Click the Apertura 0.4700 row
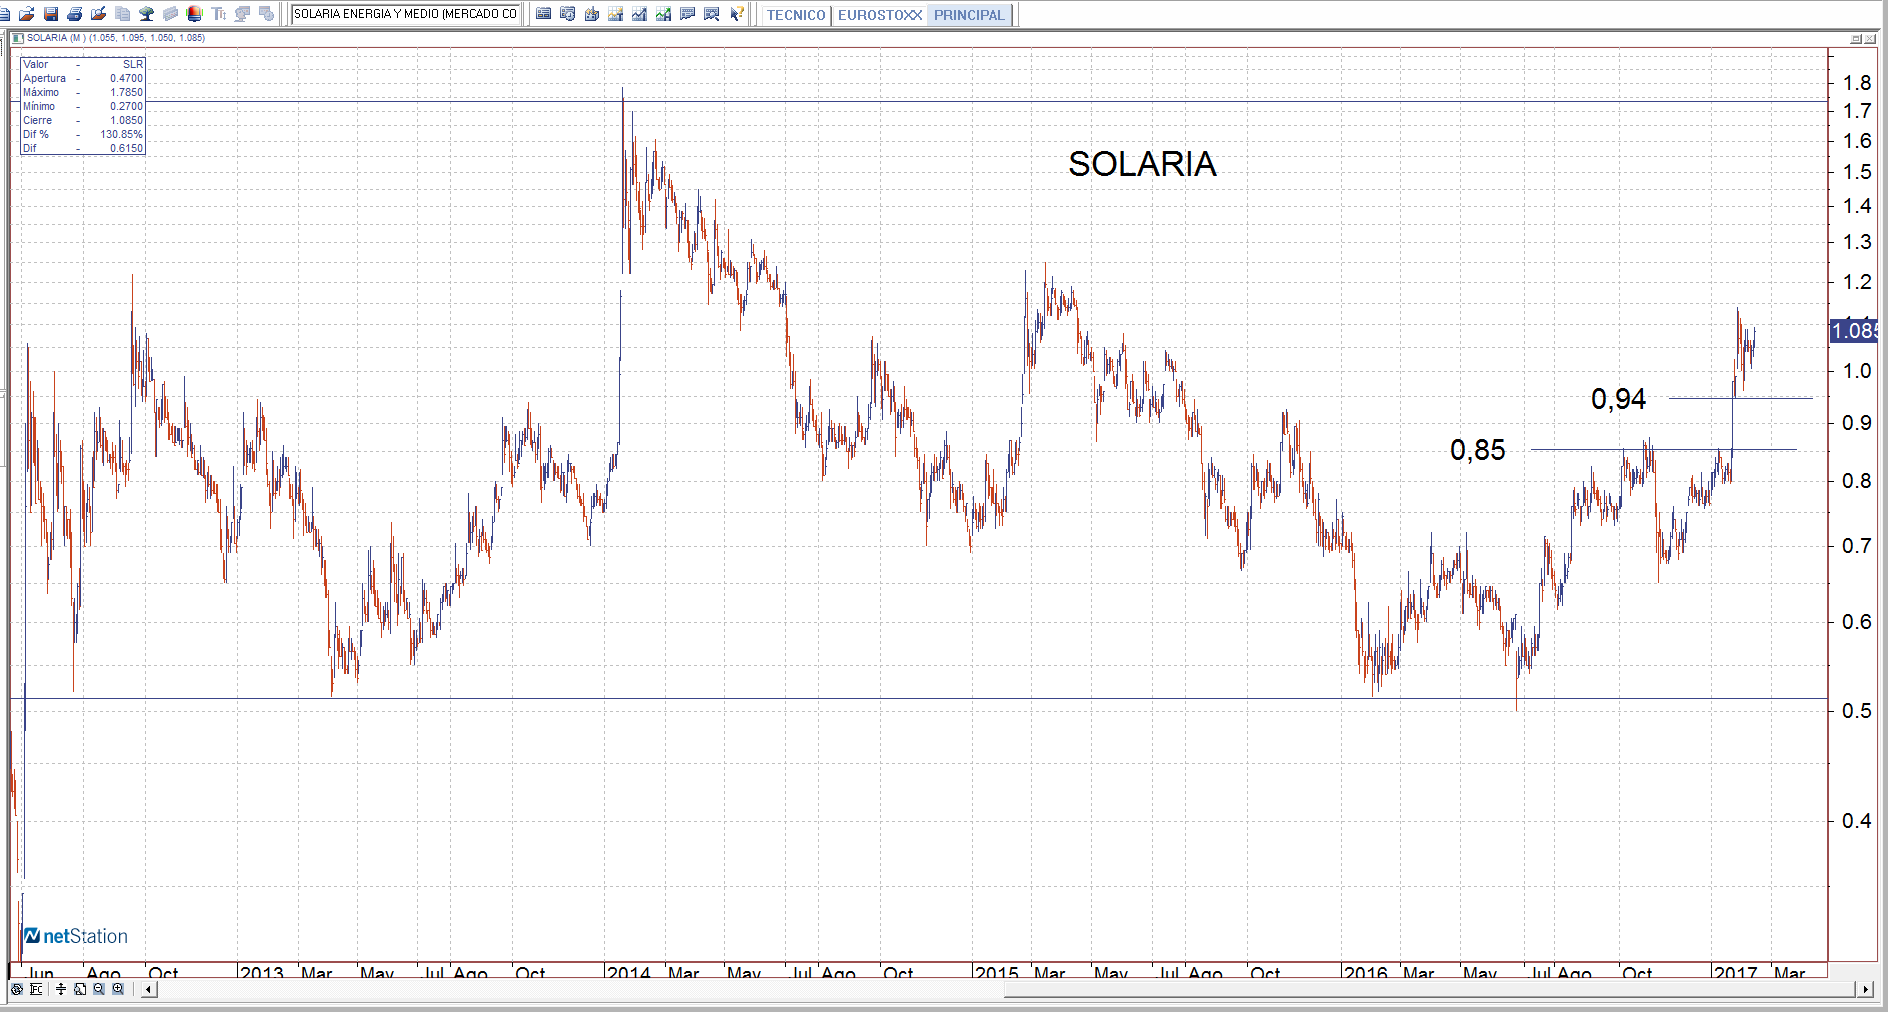Screen dimensions: 1888x1012 click(x=83, y=78)
